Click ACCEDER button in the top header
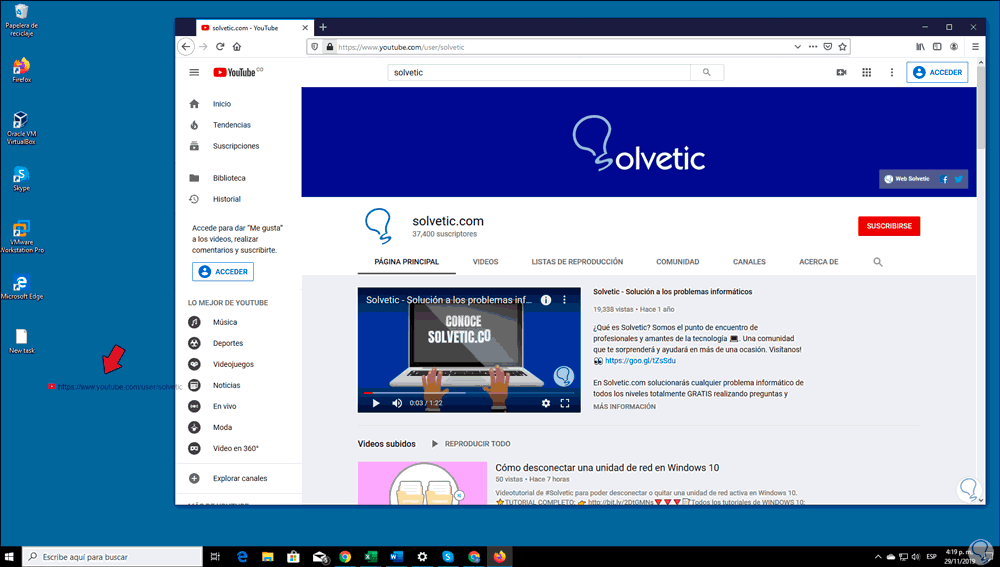This screenshot has width=1000, height=567. click(x=937, y=73)
